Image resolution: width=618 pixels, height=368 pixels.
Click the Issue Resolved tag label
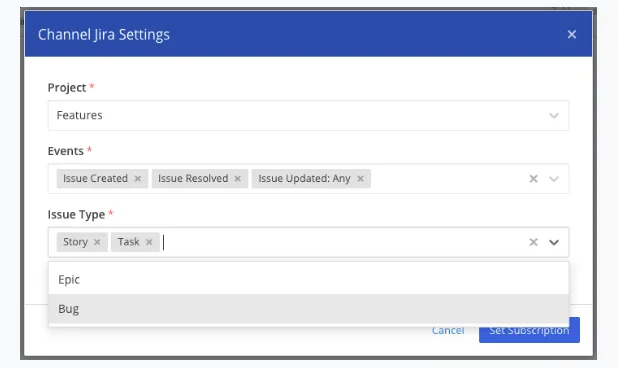point(193,178)
